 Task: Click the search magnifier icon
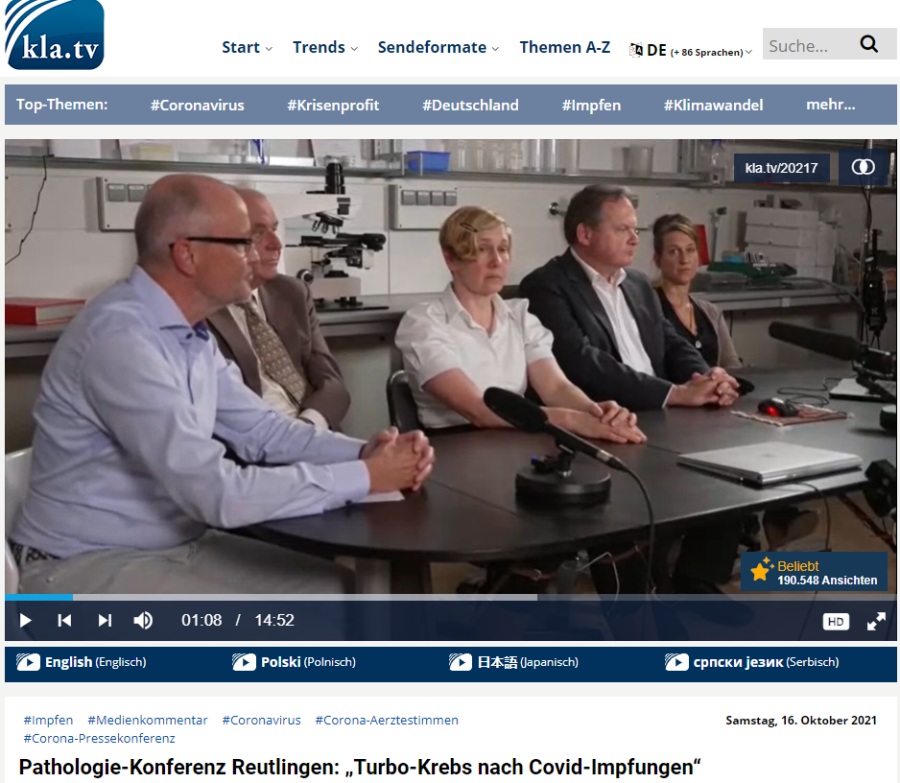click(x=868, y=44)
